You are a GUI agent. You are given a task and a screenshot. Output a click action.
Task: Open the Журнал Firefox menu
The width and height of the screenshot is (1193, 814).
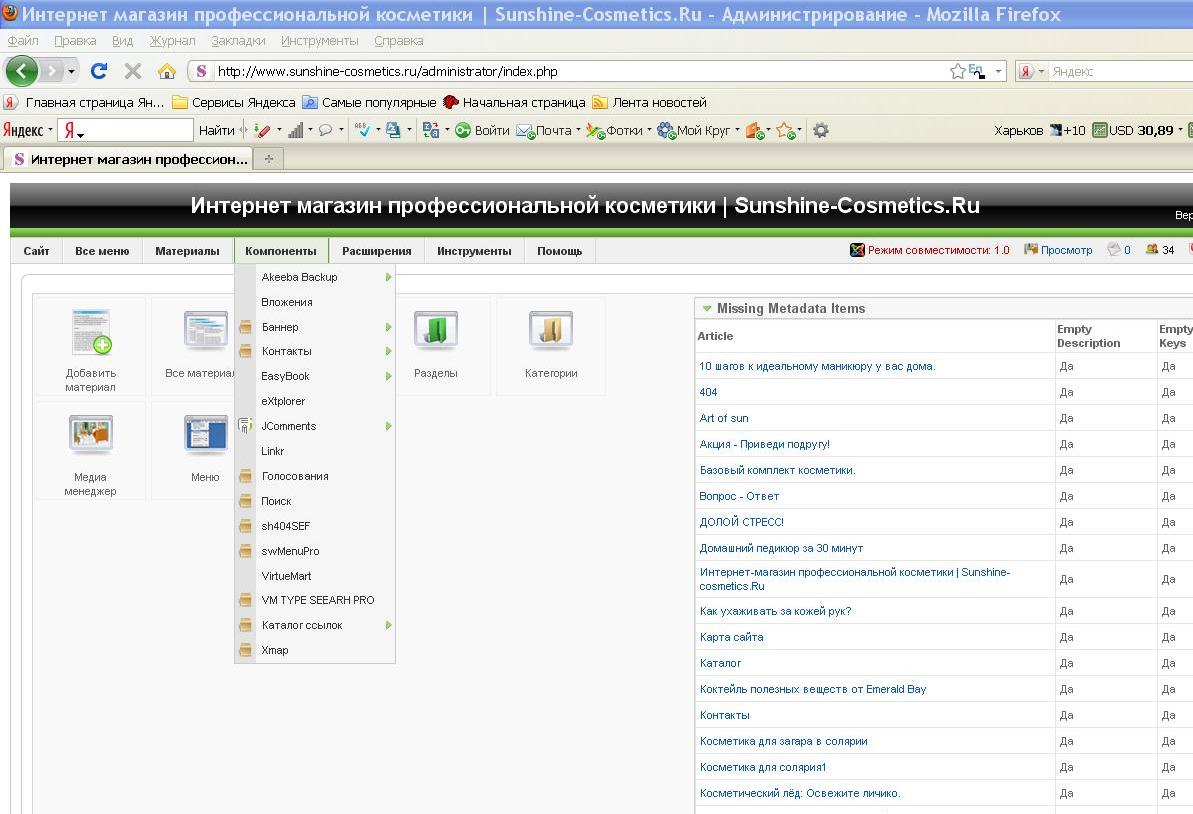click(x=172, y=40)
